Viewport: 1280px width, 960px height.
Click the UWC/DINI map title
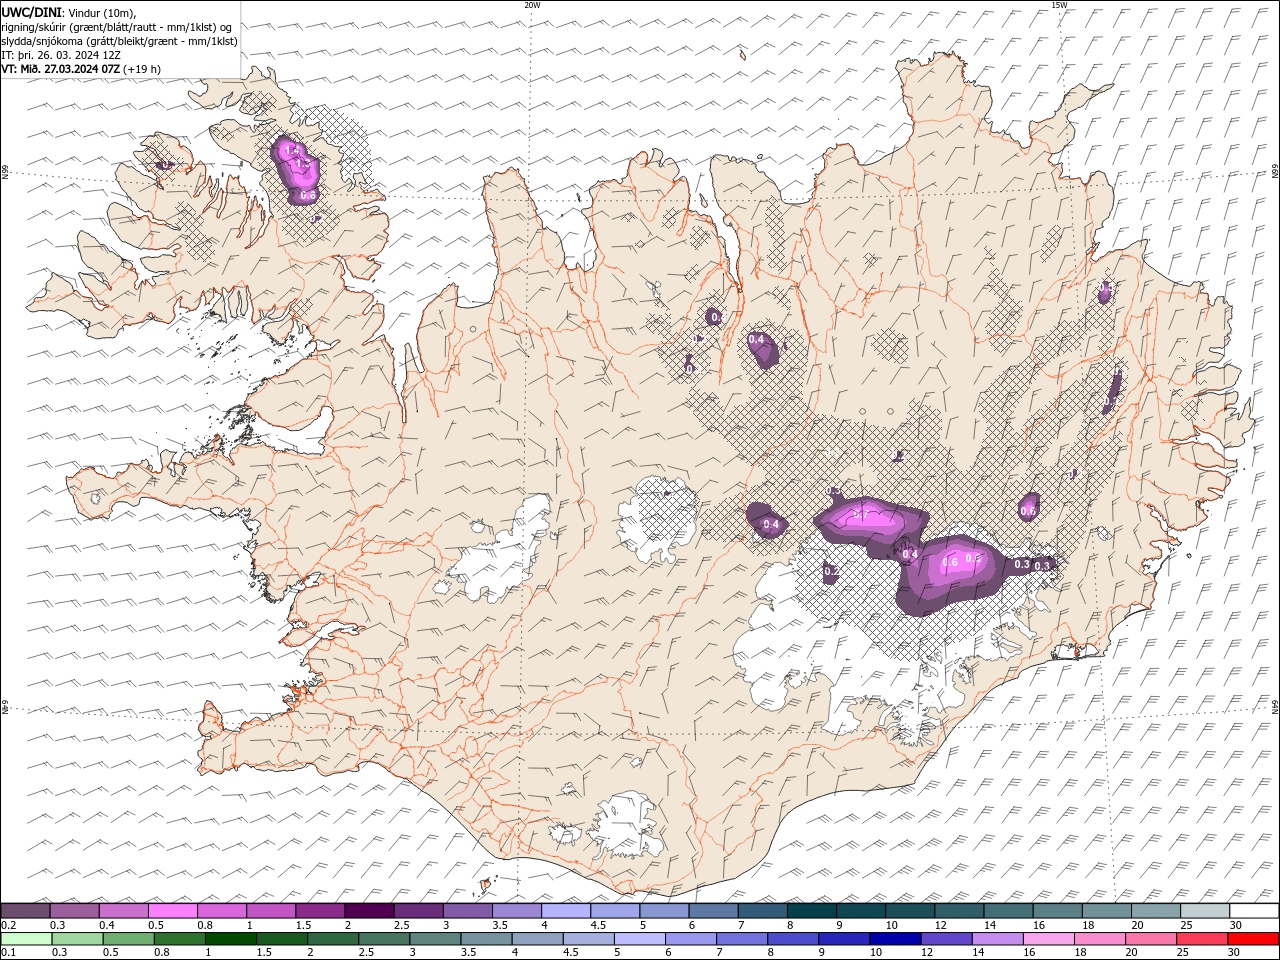31,12
